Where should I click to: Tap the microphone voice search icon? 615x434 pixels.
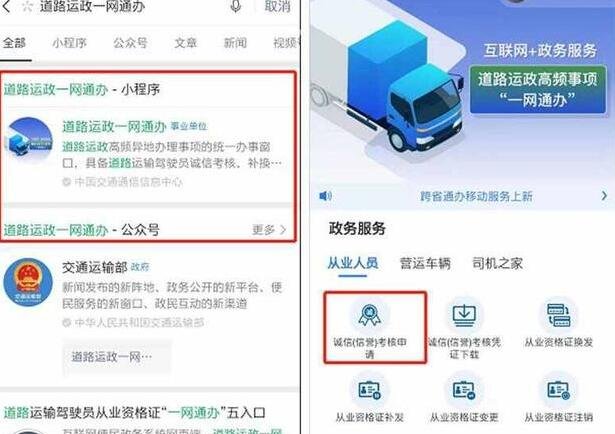235,5
